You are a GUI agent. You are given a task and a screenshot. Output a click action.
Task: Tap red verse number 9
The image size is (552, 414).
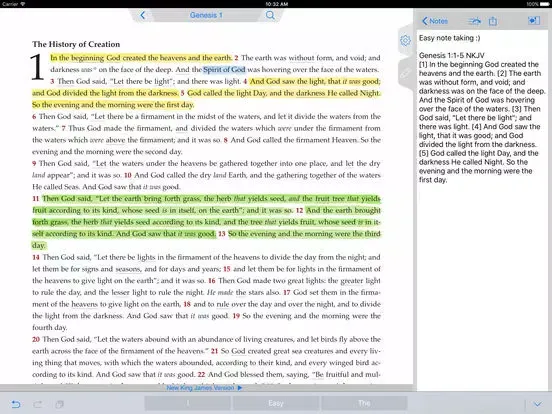[x=34, y=163]
